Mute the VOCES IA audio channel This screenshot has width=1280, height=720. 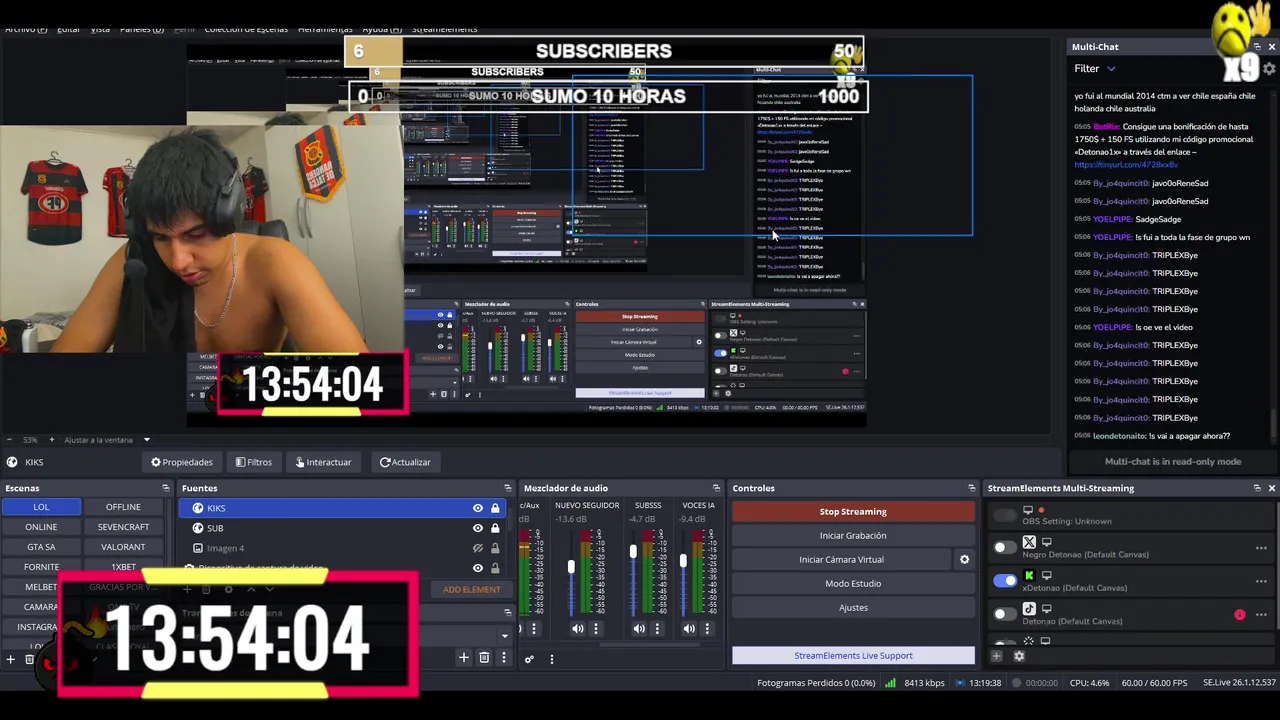tap(689, 629)
